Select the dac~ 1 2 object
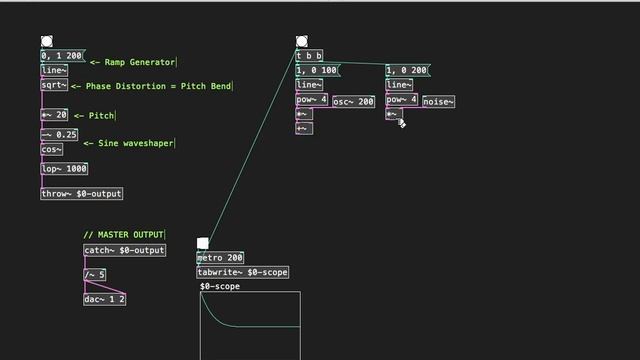Screen dimensions: 640x360 (x=104, y=299)
